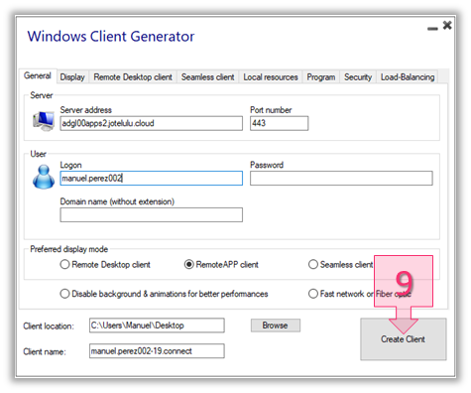Click the Password input field

(x=341, y=178)
